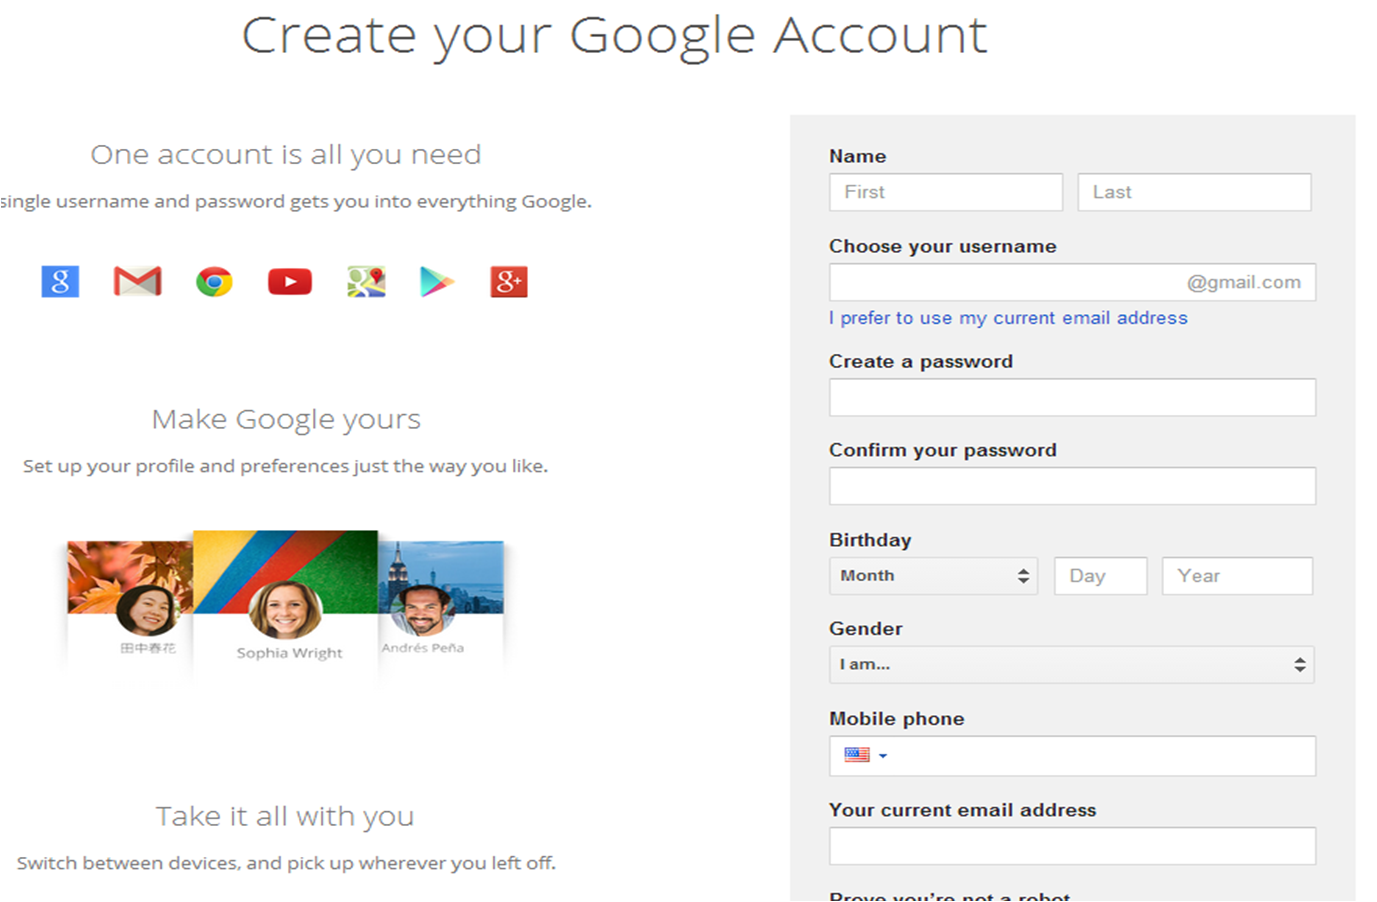This screenshot has width=1377, height=902.
Task: Open the Month birthday dropdown
Action: pyautogui.click(x=933, y=576)
